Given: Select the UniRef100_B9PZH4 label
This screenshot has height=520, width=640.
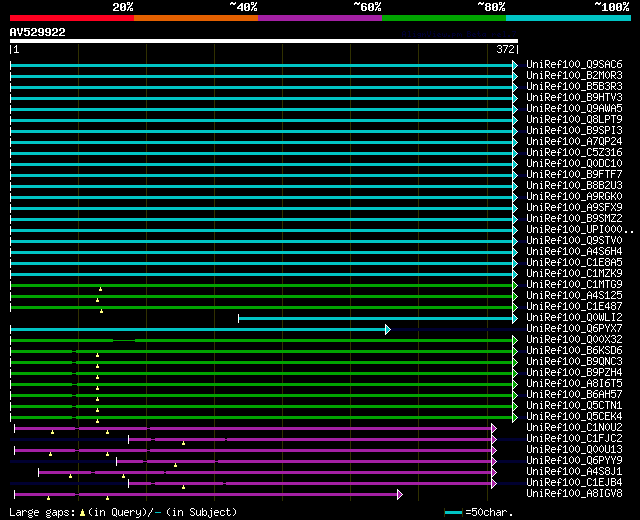Looking at the screenshot, I should [574, 373].
